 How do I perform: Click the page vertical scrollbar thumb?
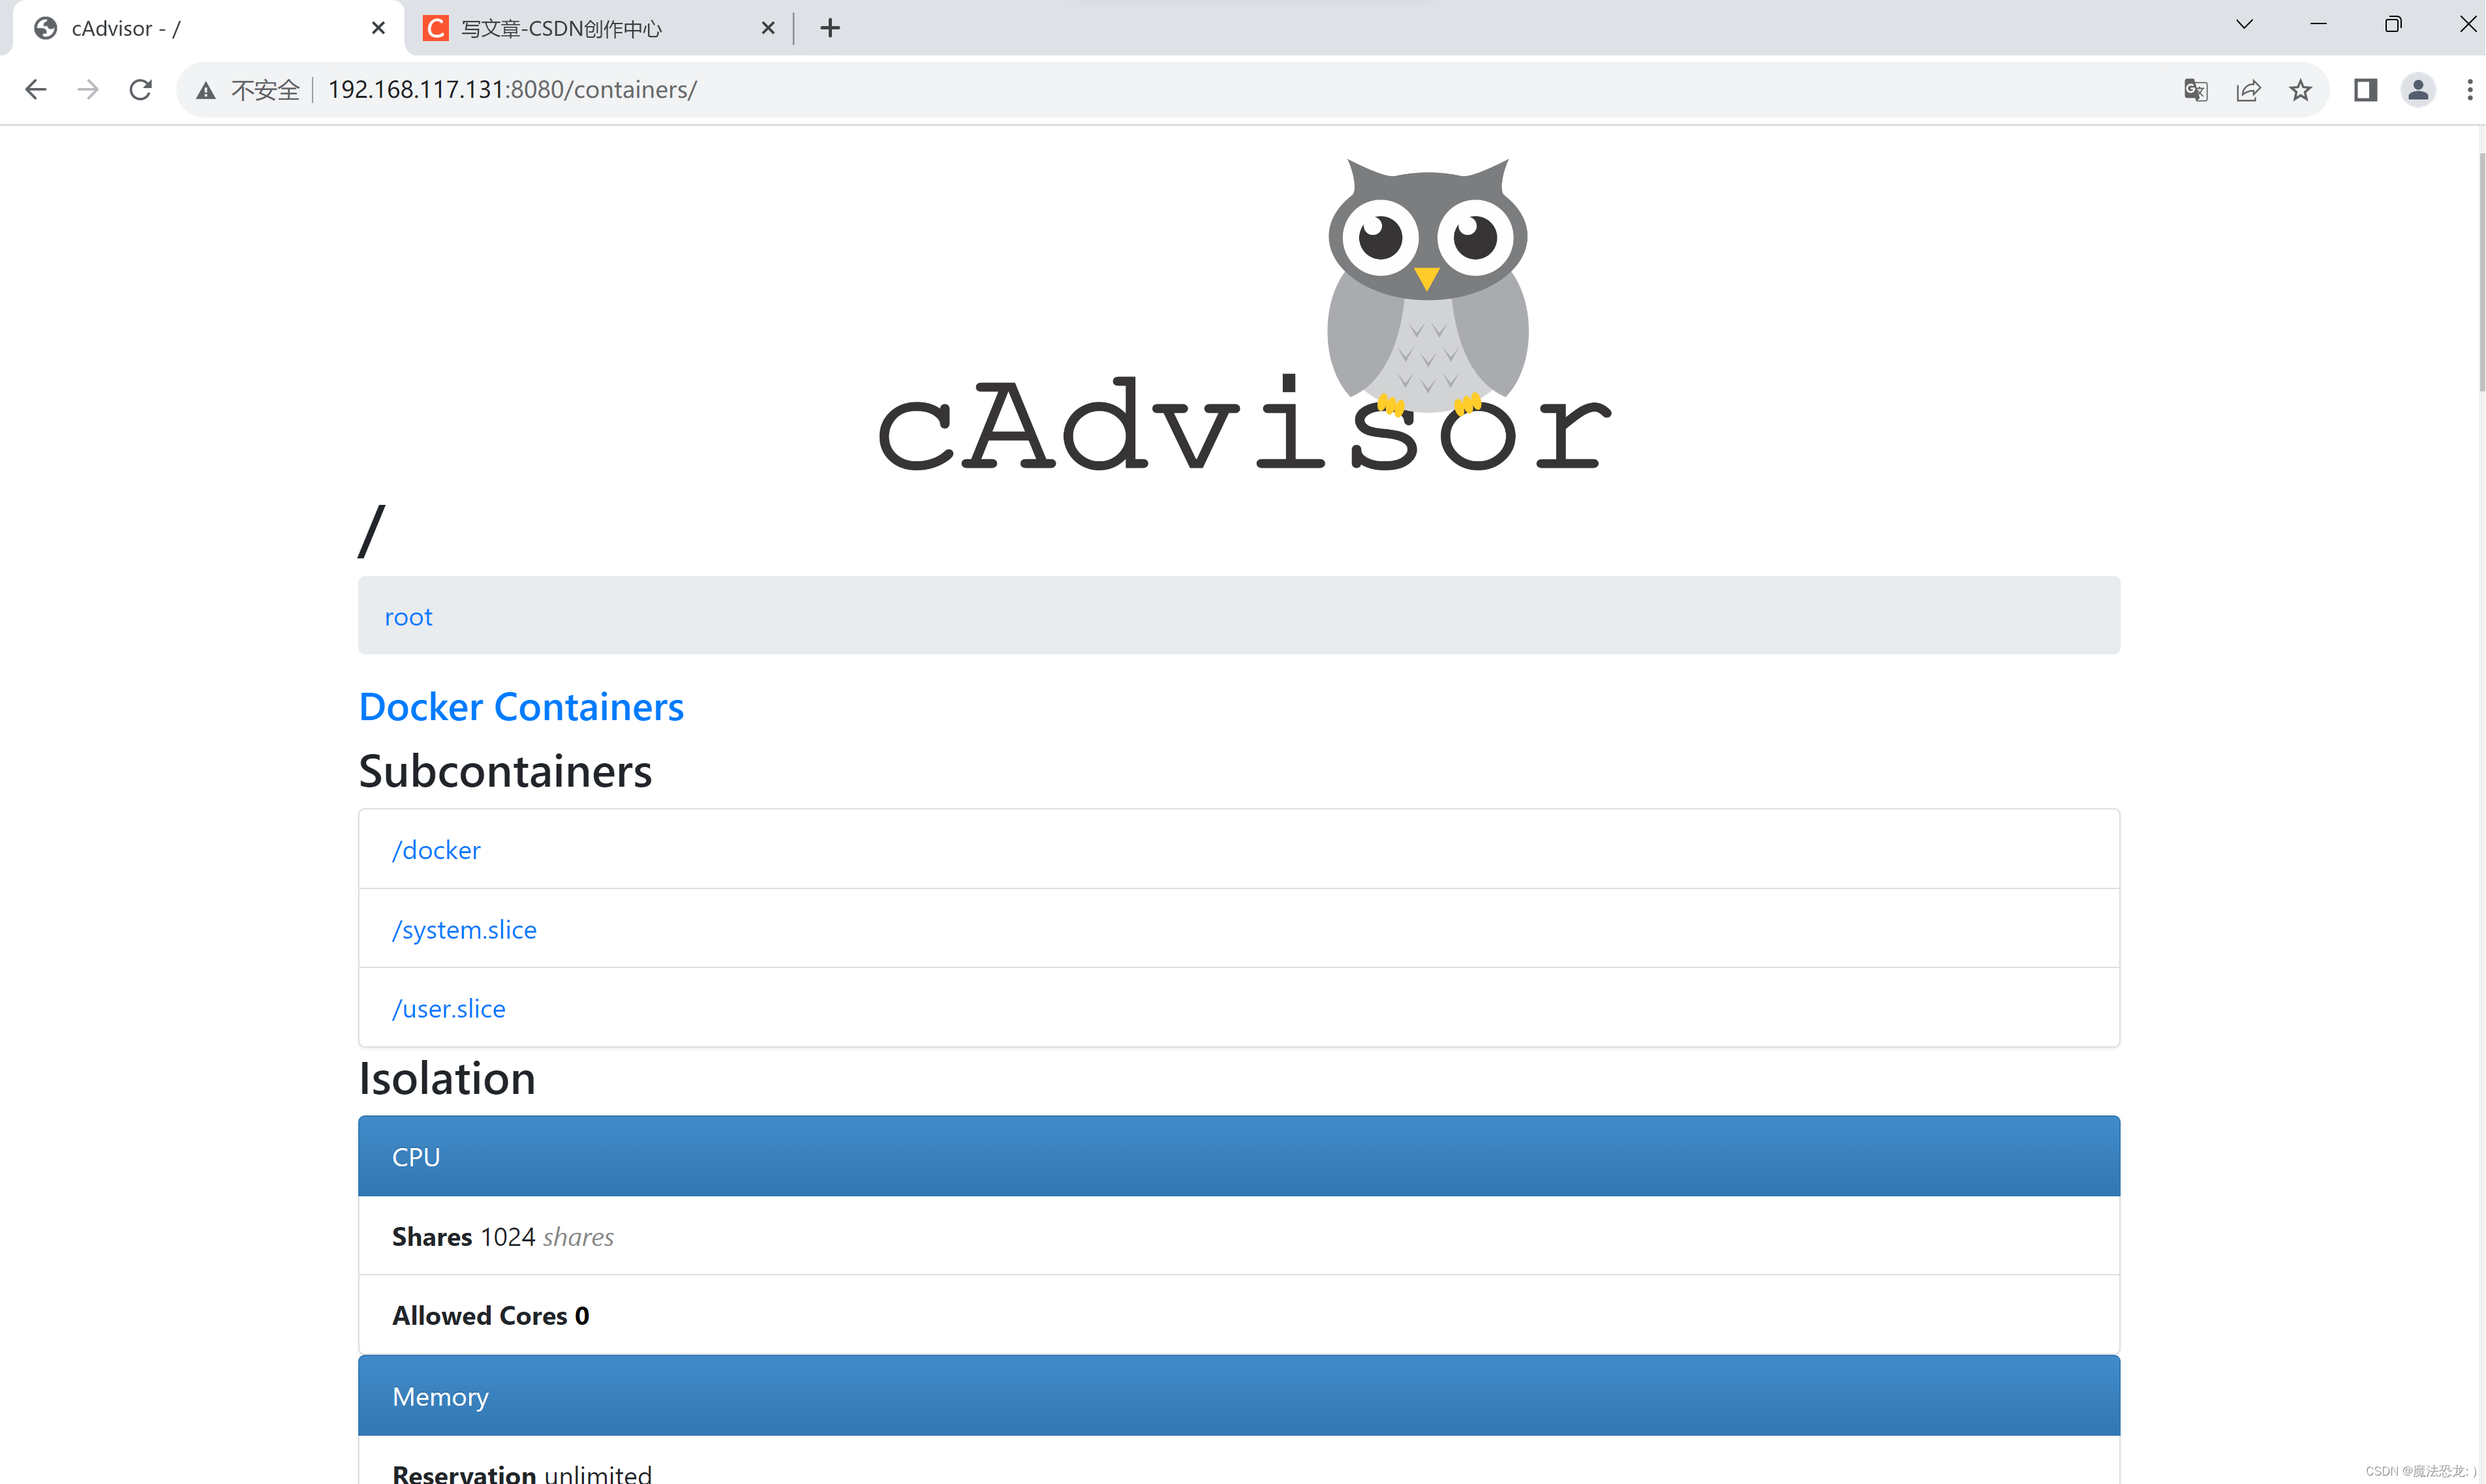point(2481,272)
